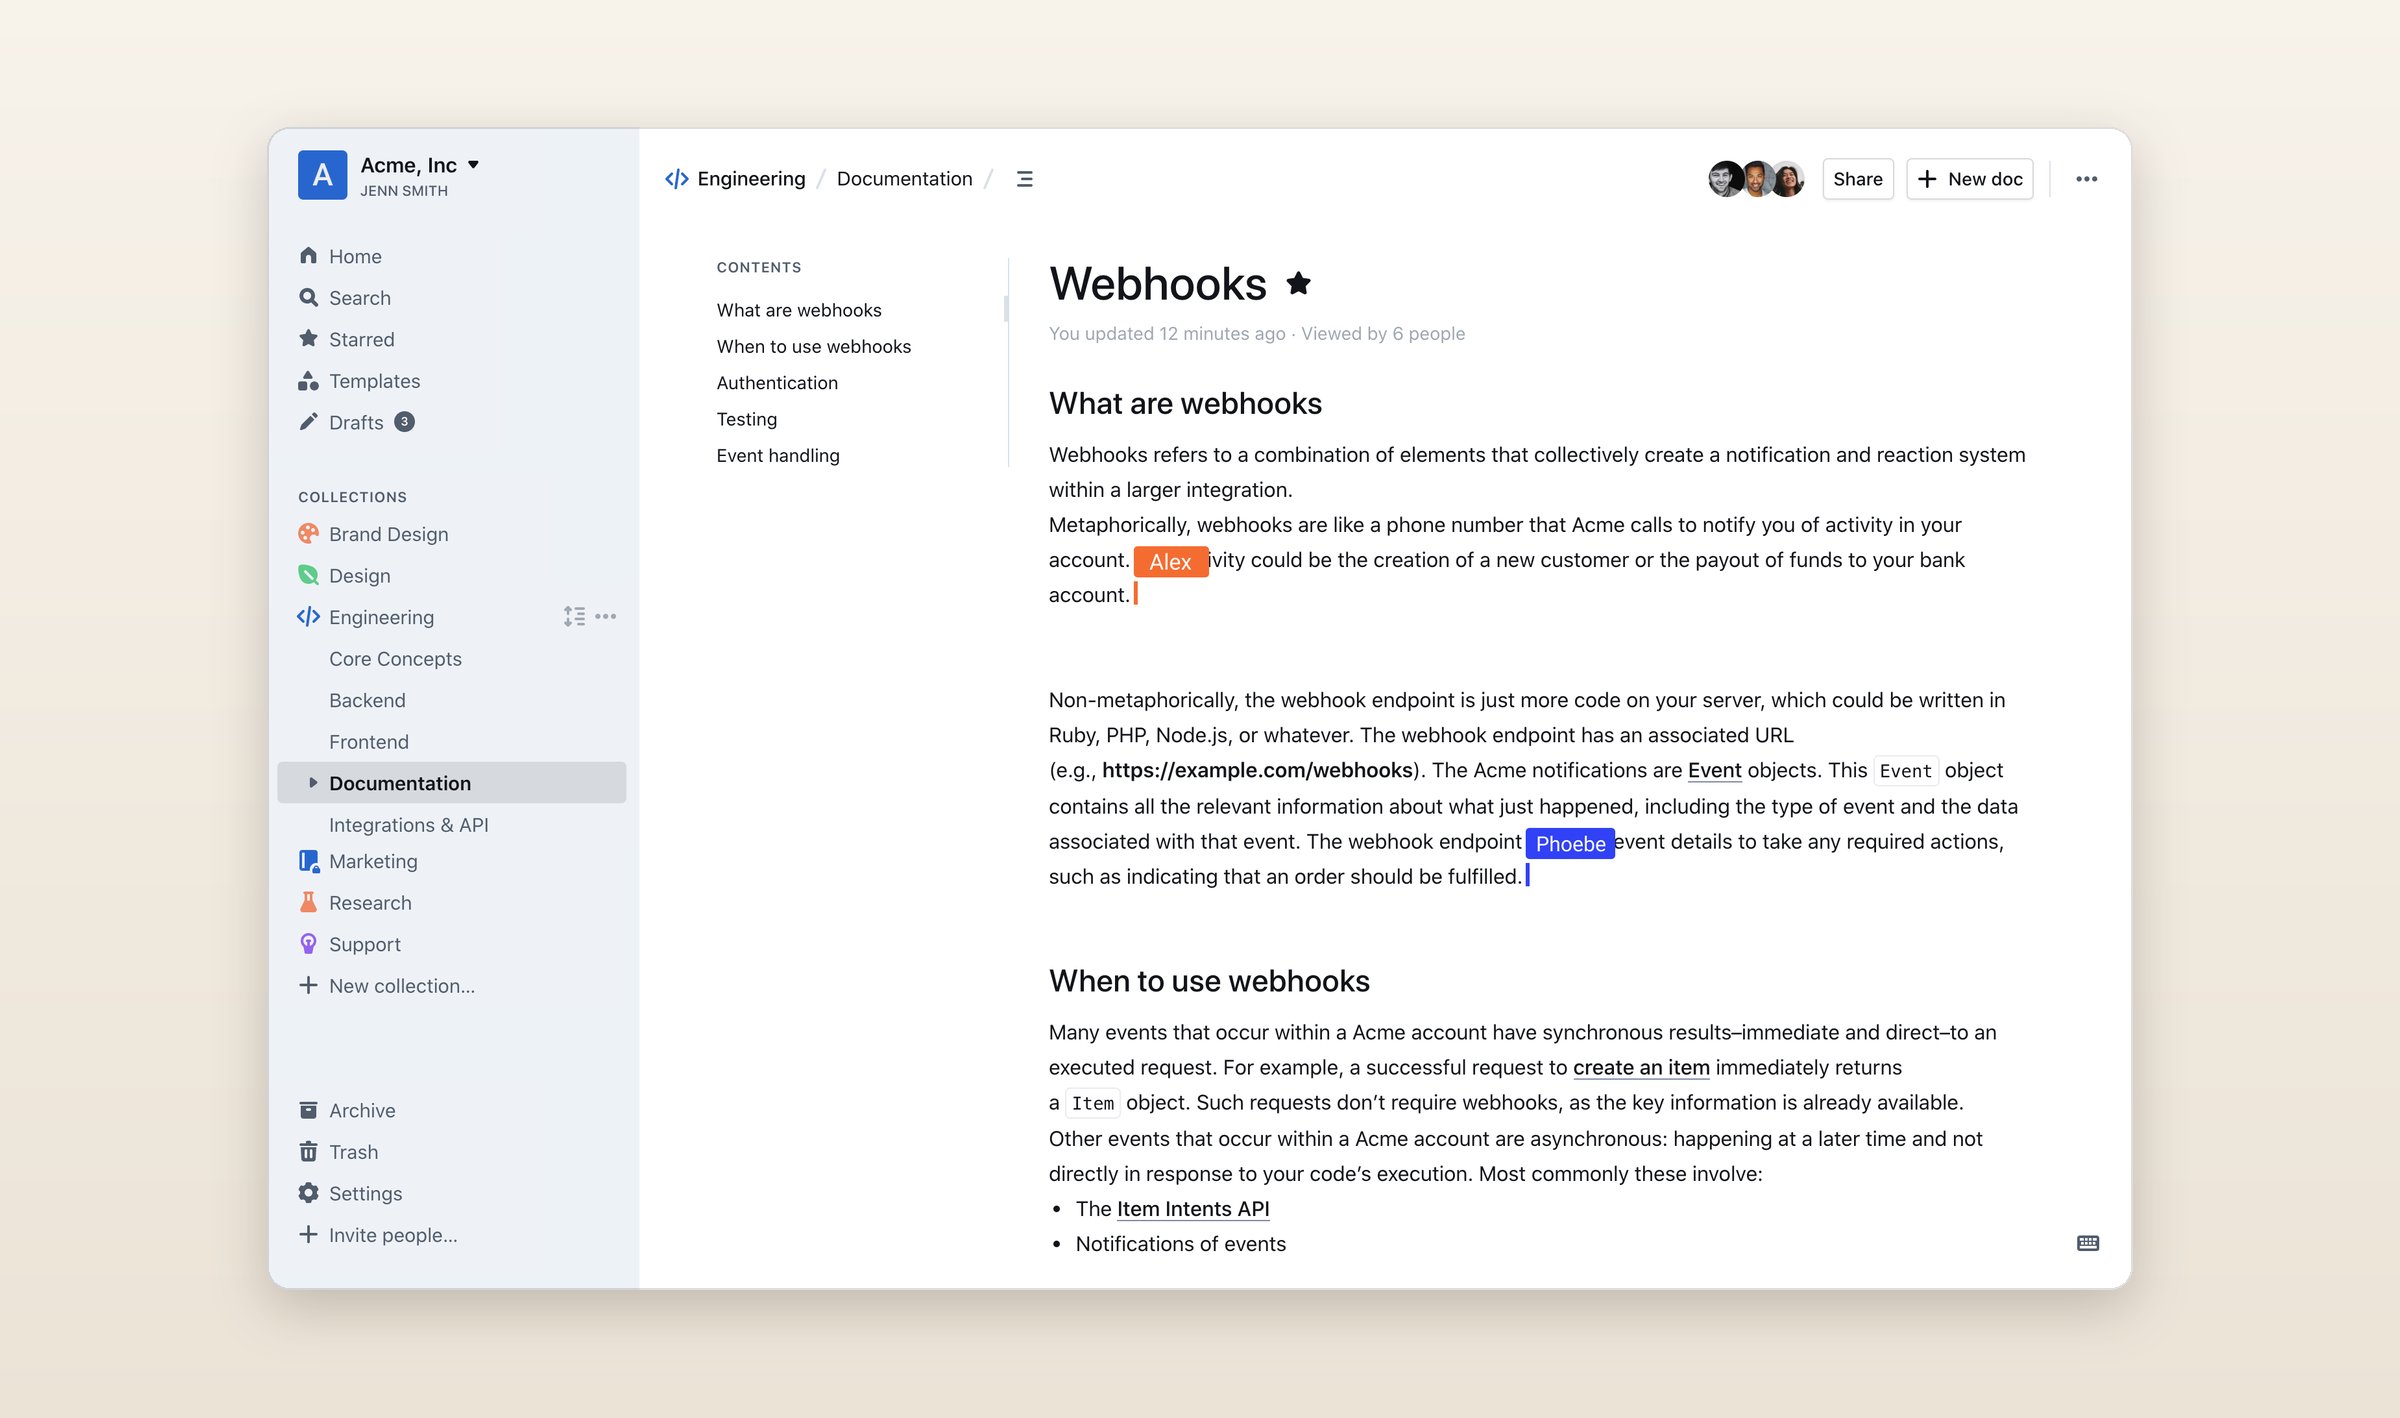Viewport: 2400px width, 1418px height.
Task: Click the sort icon beside Engineering collection
Action: (x=574, y=617)
